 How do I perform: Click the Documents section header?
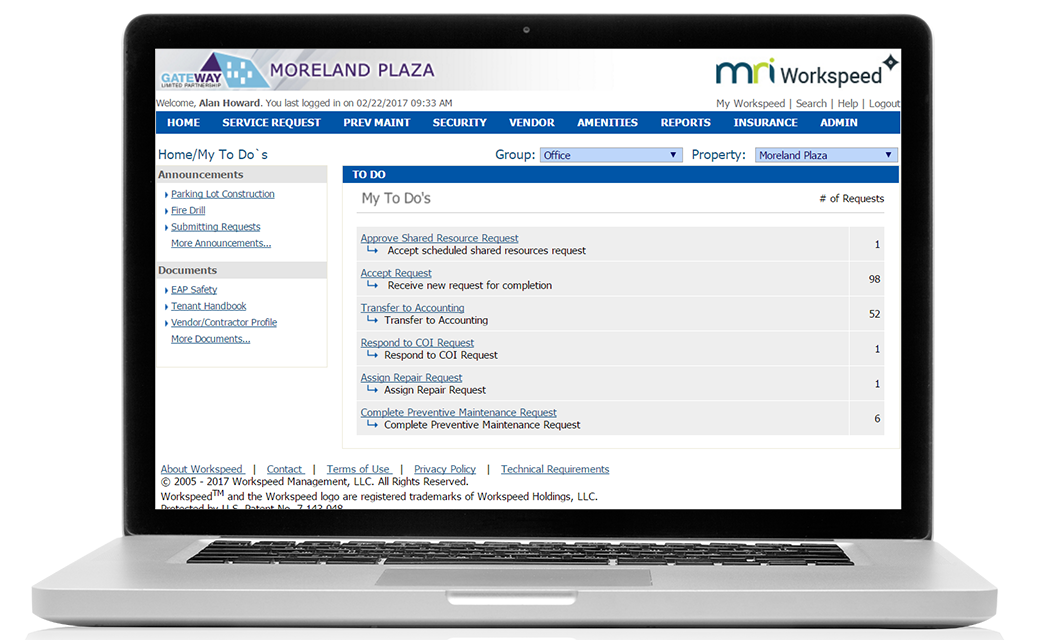pyautogui.click(x=241, y=270)
